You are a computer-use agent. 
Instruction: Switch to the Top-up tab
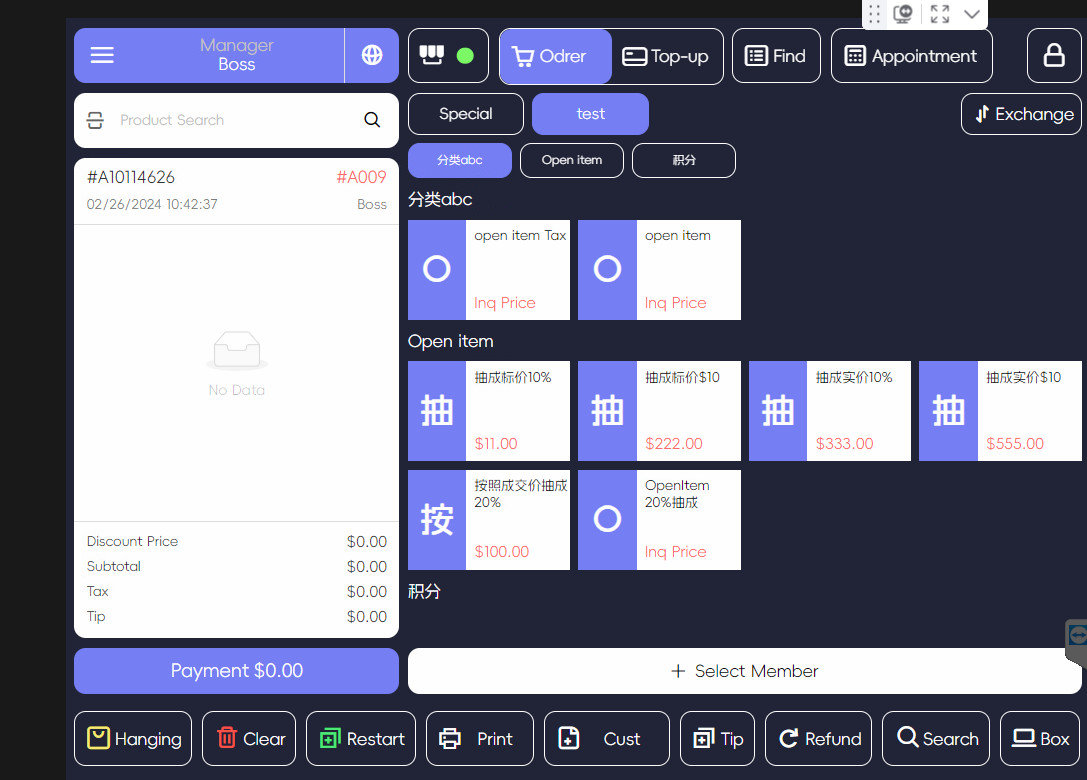(x=666, y=56)
